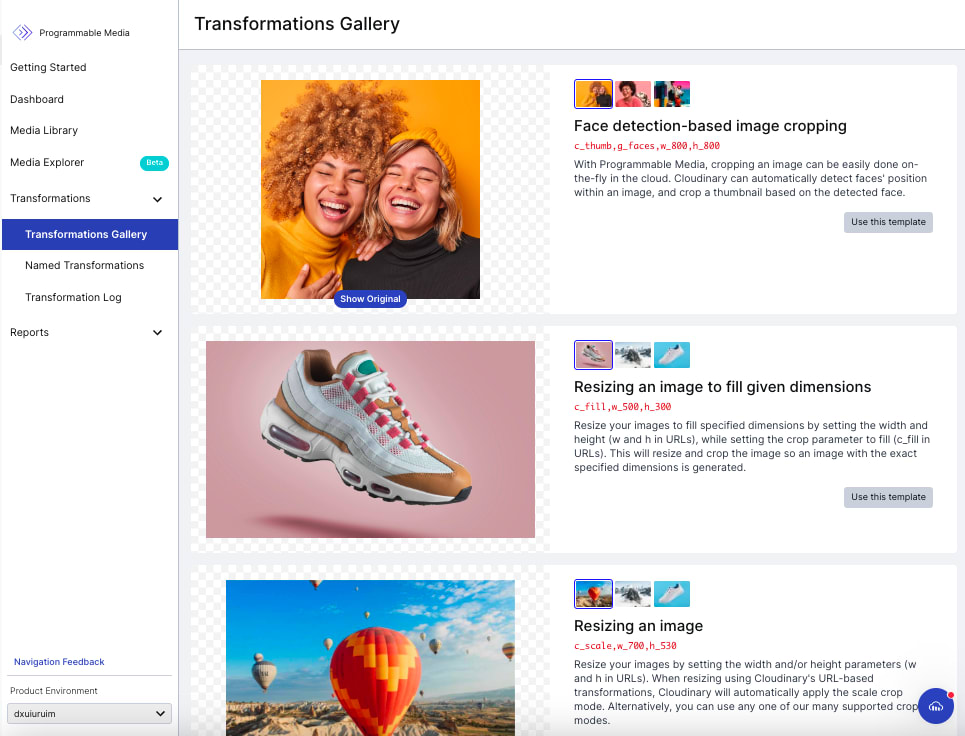Select mountain thumbnail in Resizing an image card

pos(633,594)
